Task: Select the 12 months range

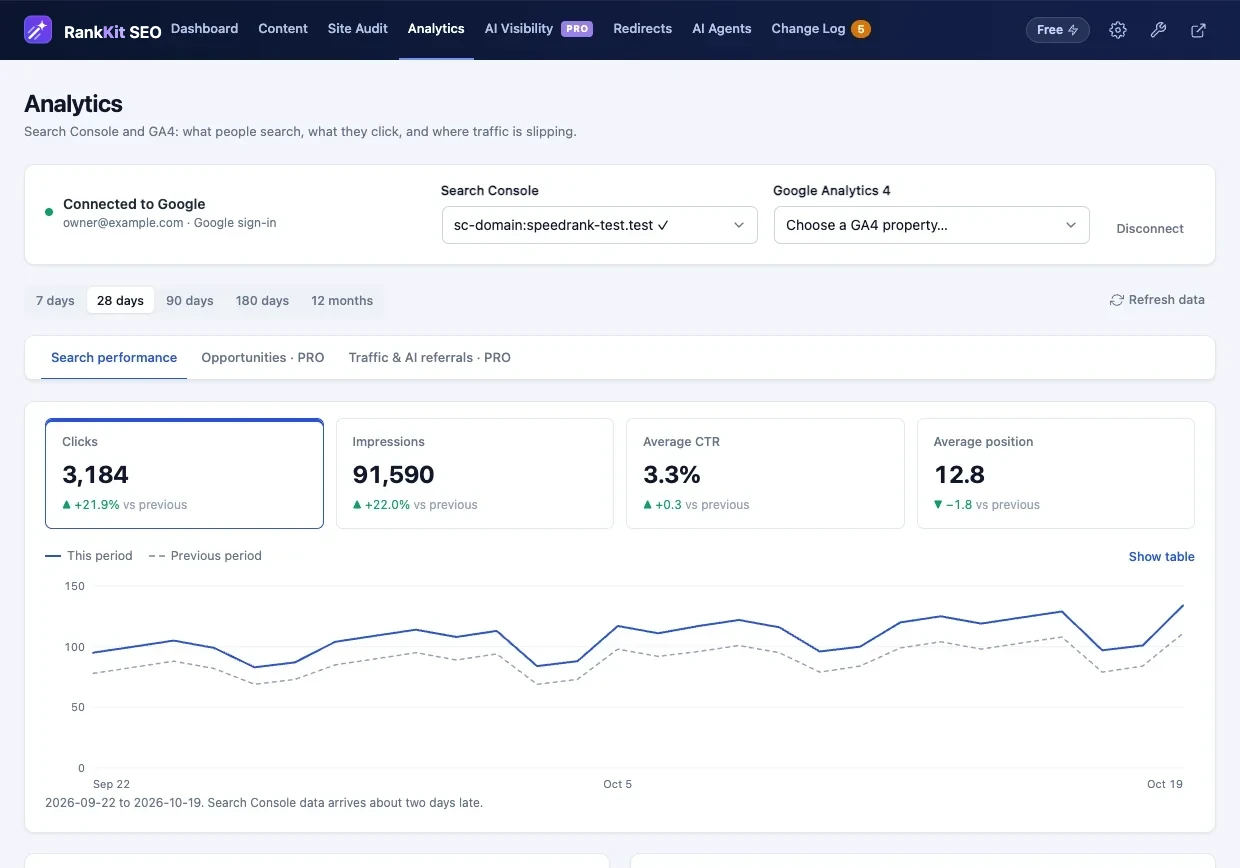Action: coord(342,301)
